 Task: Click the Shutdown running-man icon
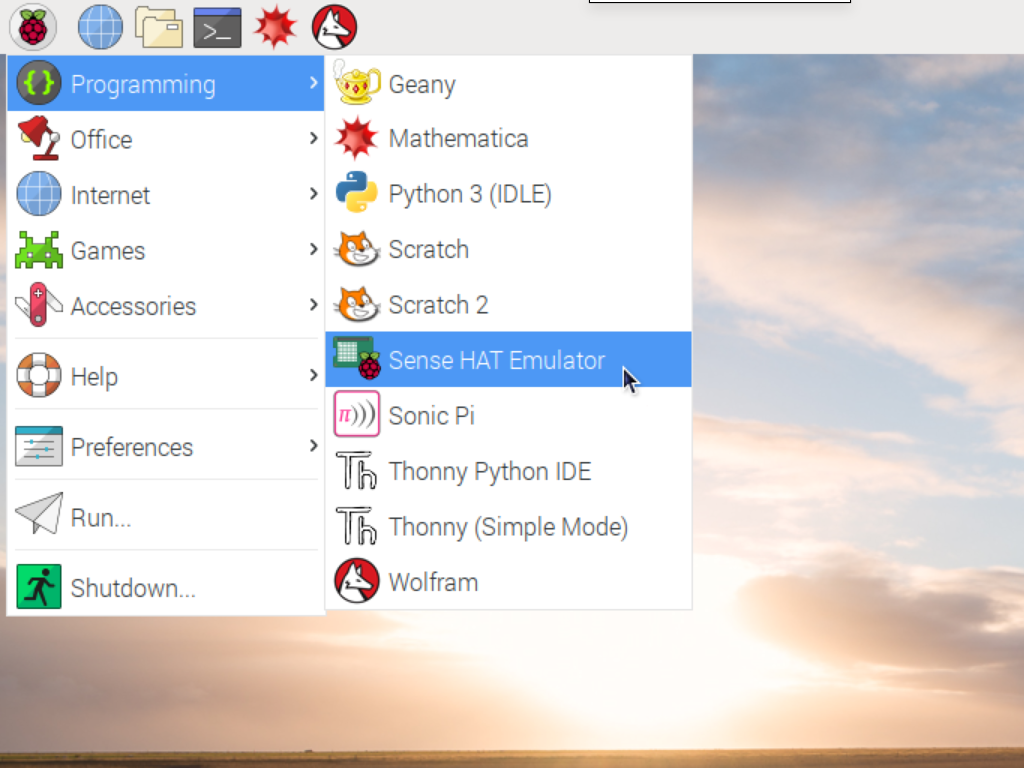tap(39, 586)
